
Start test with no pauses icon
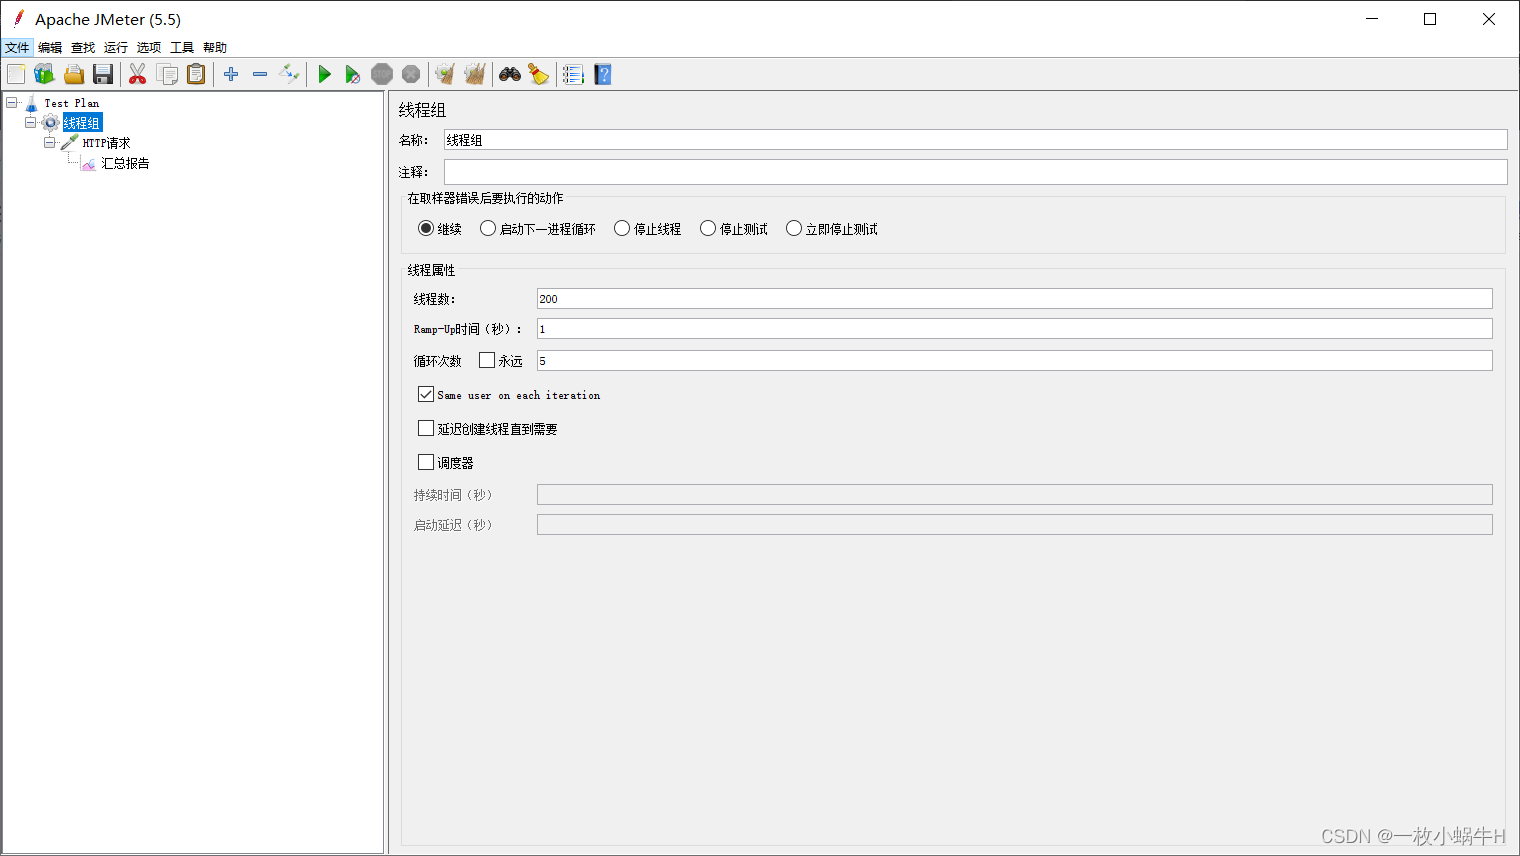point(353,74)
